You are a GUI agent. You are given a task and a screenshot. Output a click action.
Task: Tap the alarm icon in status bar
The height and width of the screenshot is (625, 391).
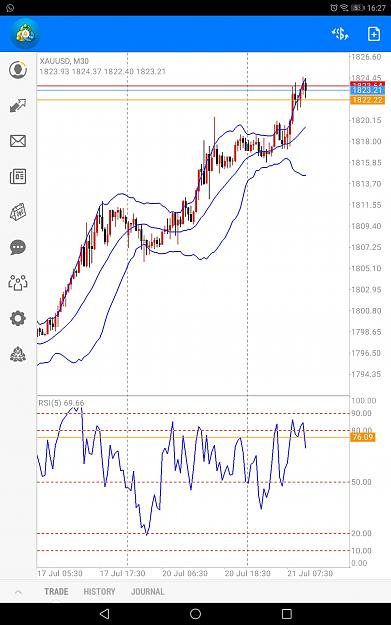tap(334, 8)
